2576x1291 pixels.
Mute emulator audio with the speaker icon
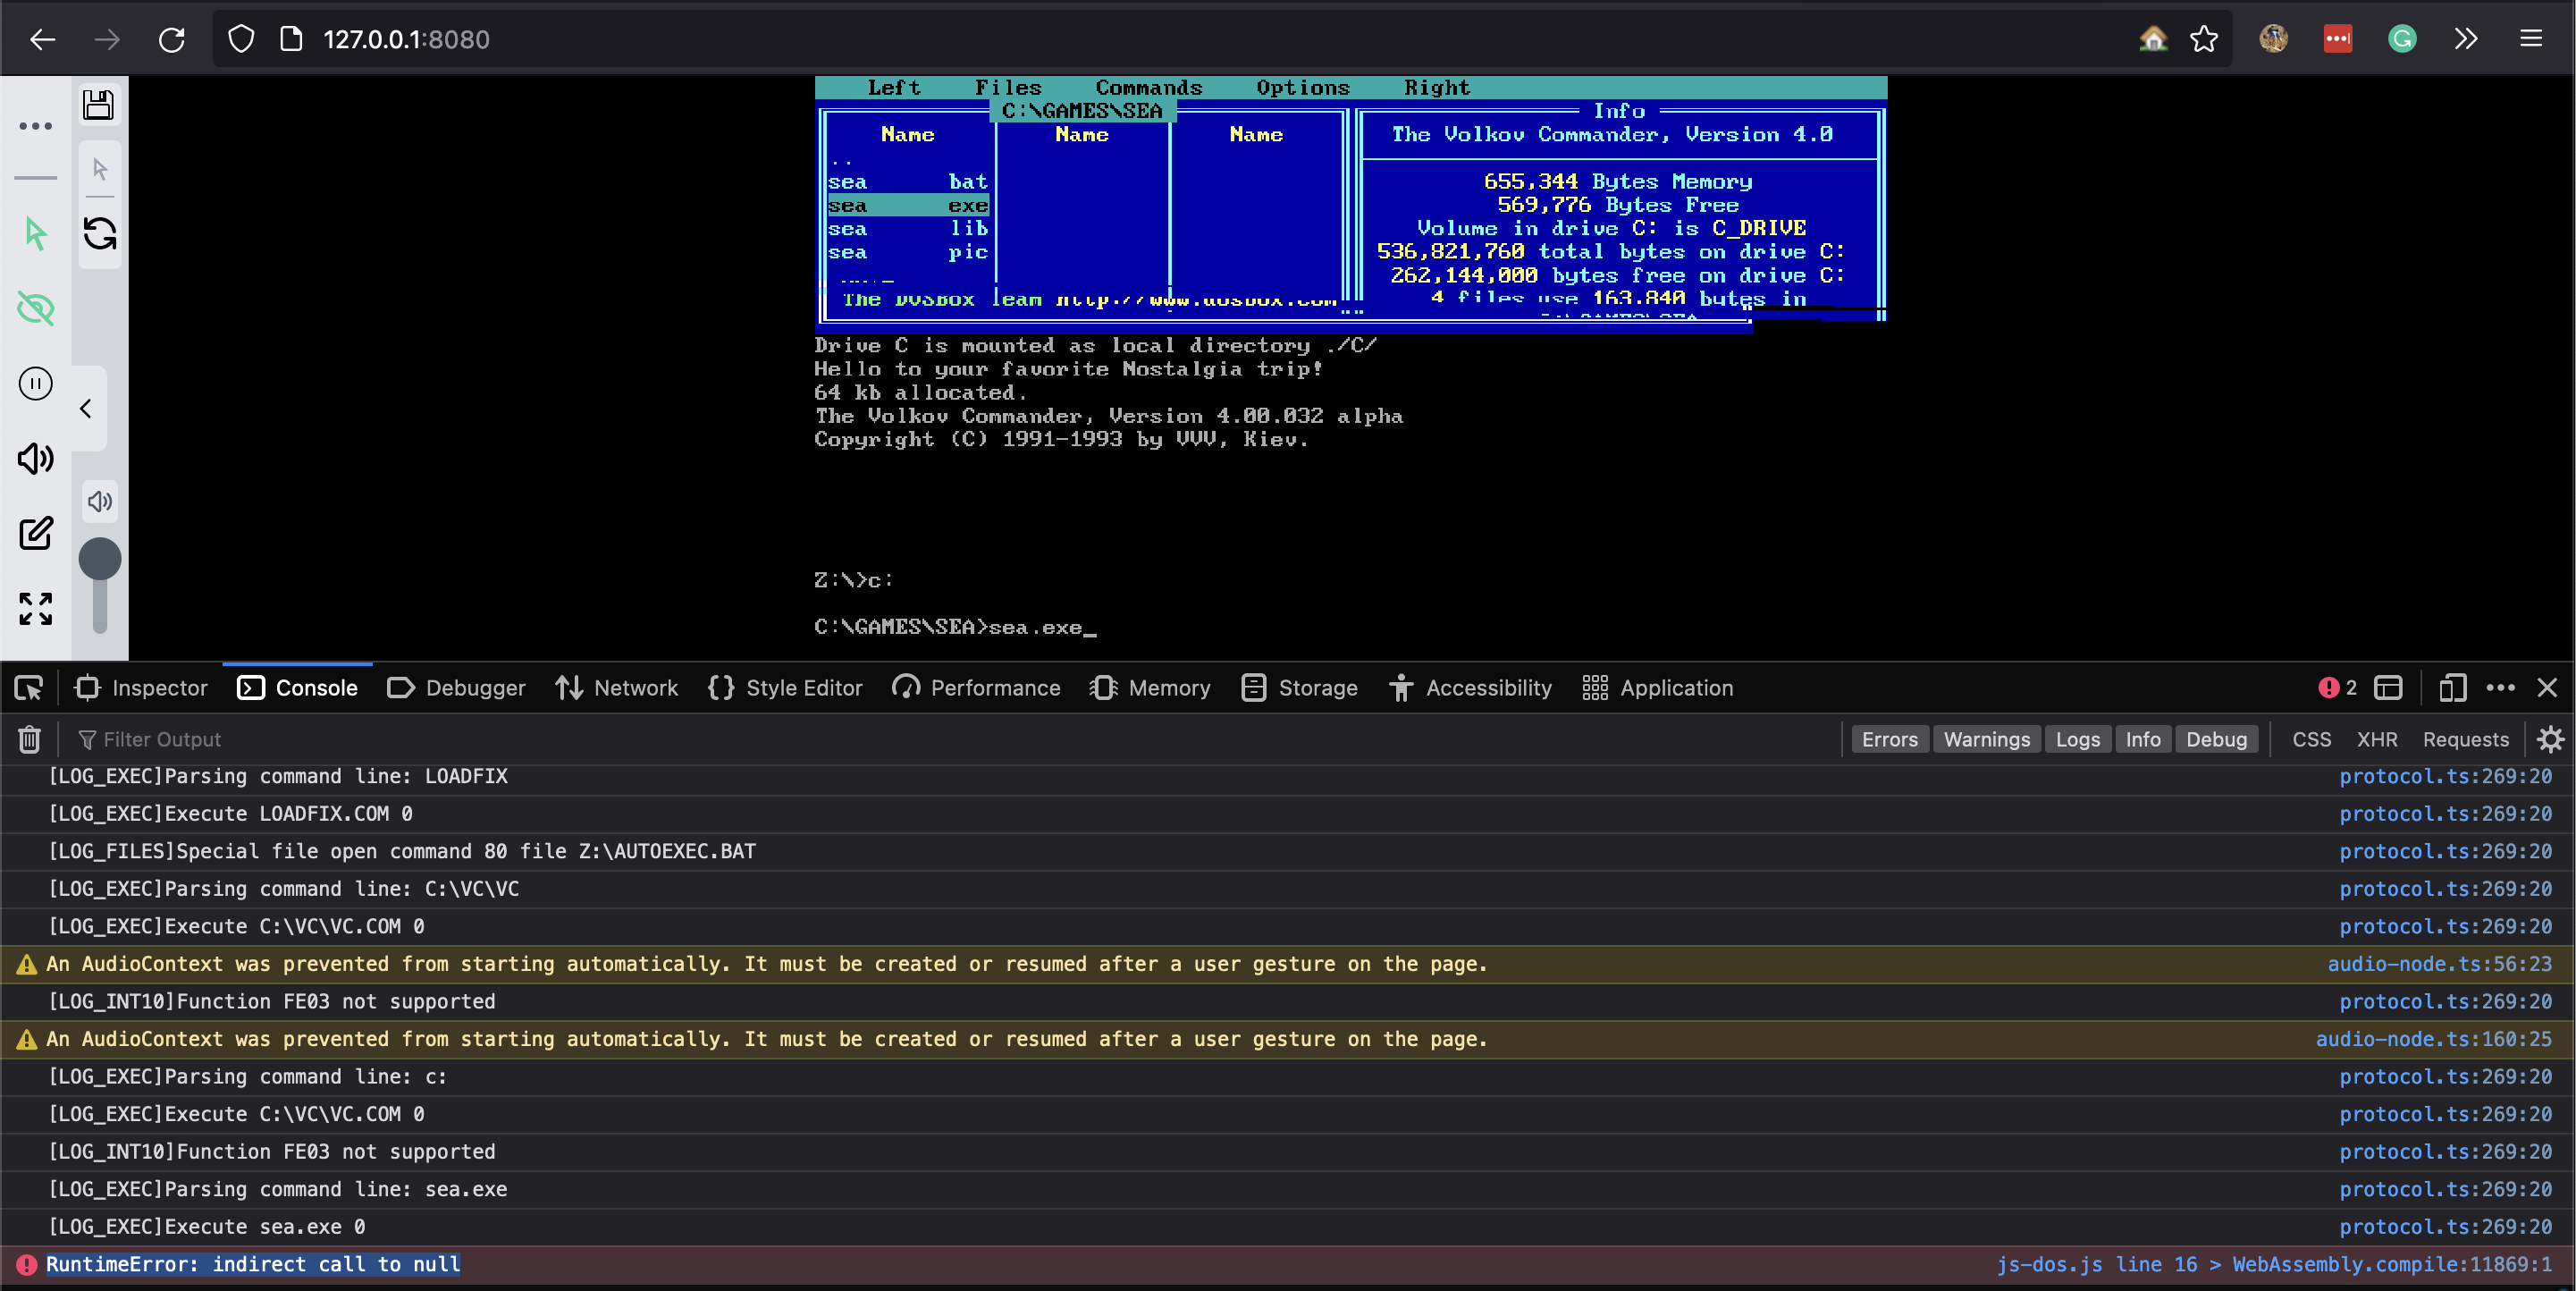point(35,459)
